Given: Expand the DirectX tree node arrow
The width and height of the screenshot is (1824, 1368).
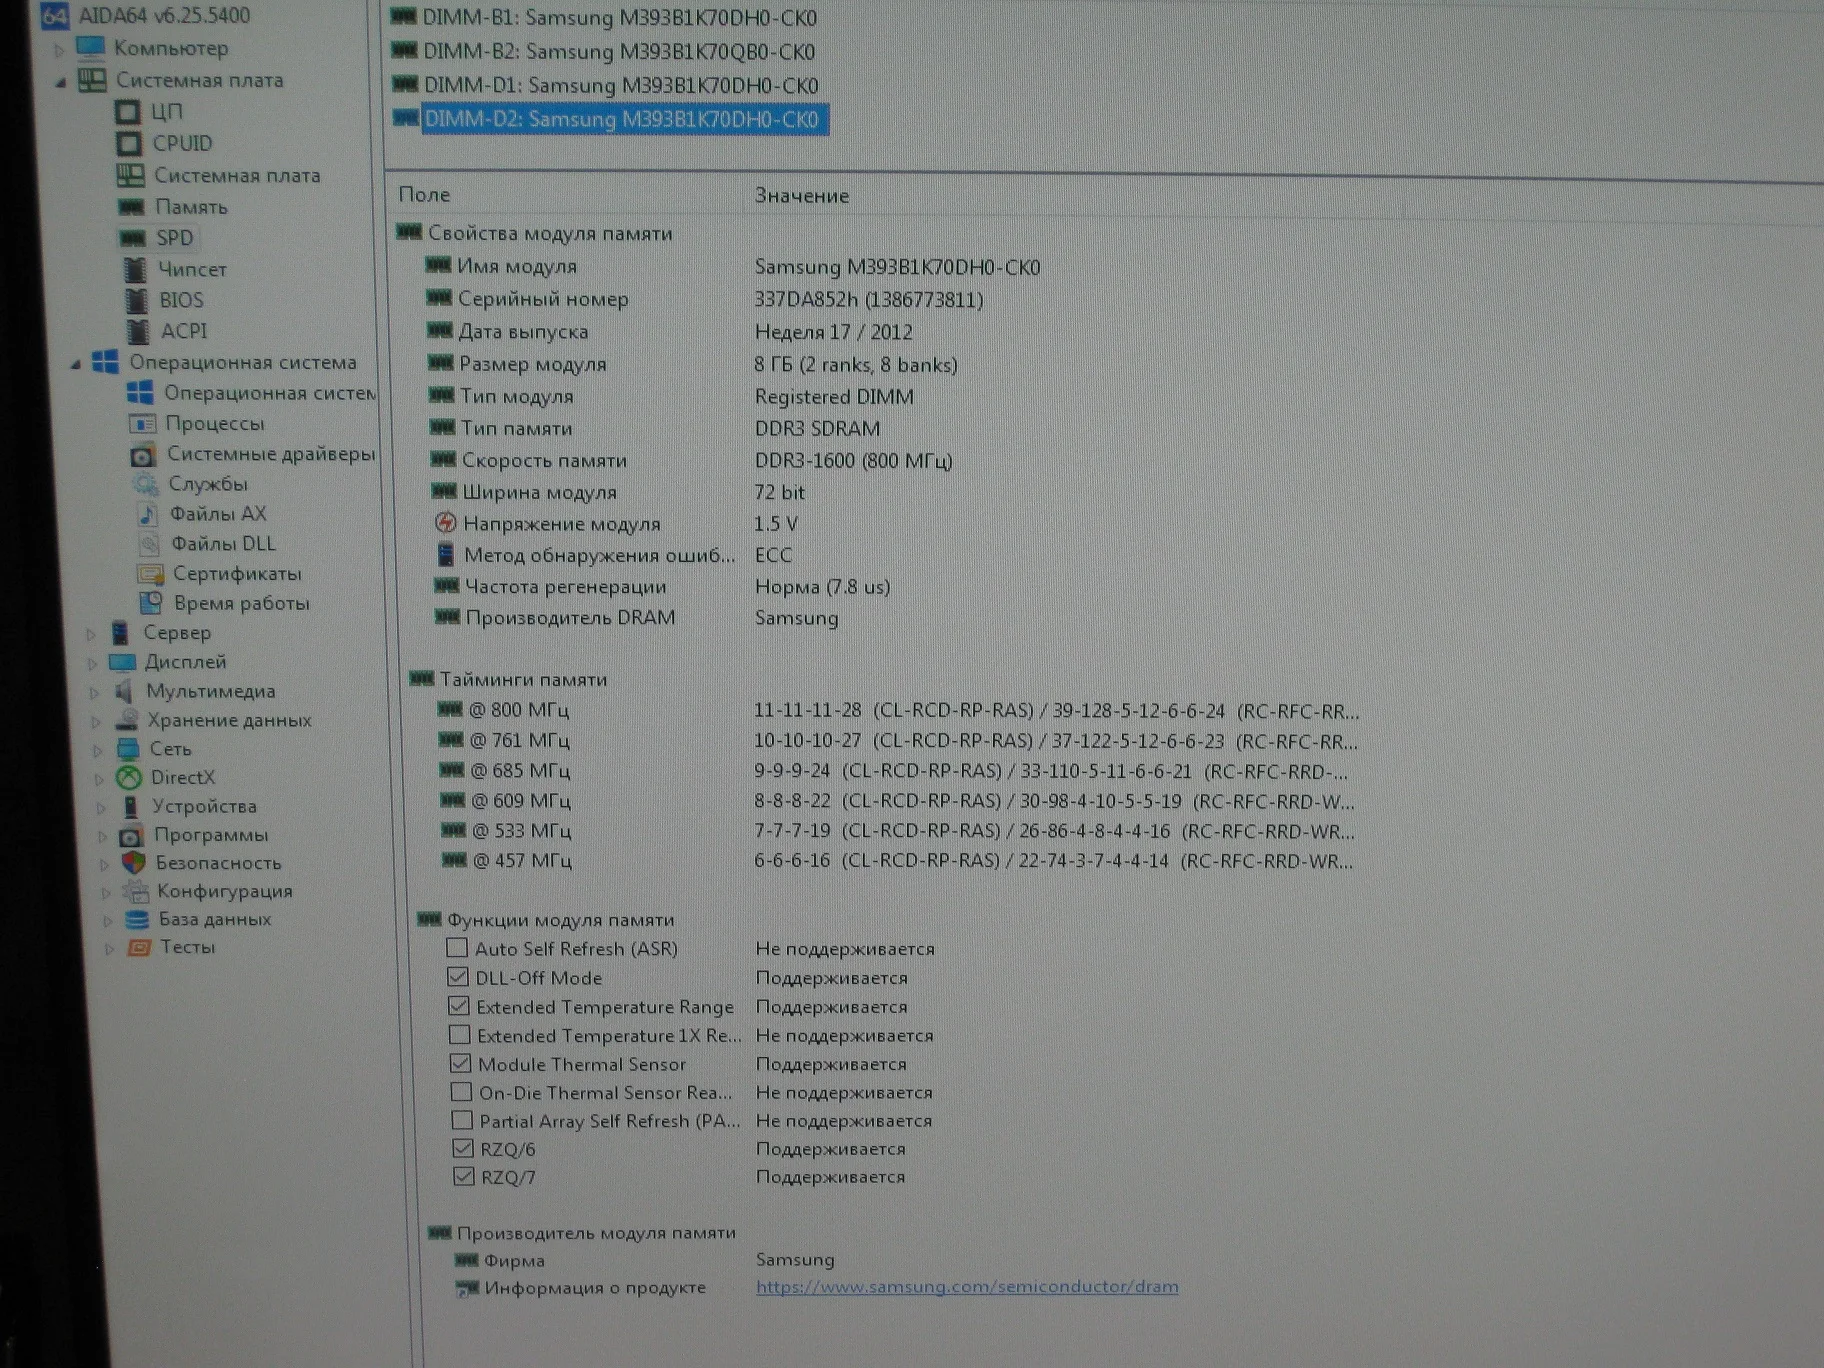Looking at the screenshot, I should tap(100, 779).
